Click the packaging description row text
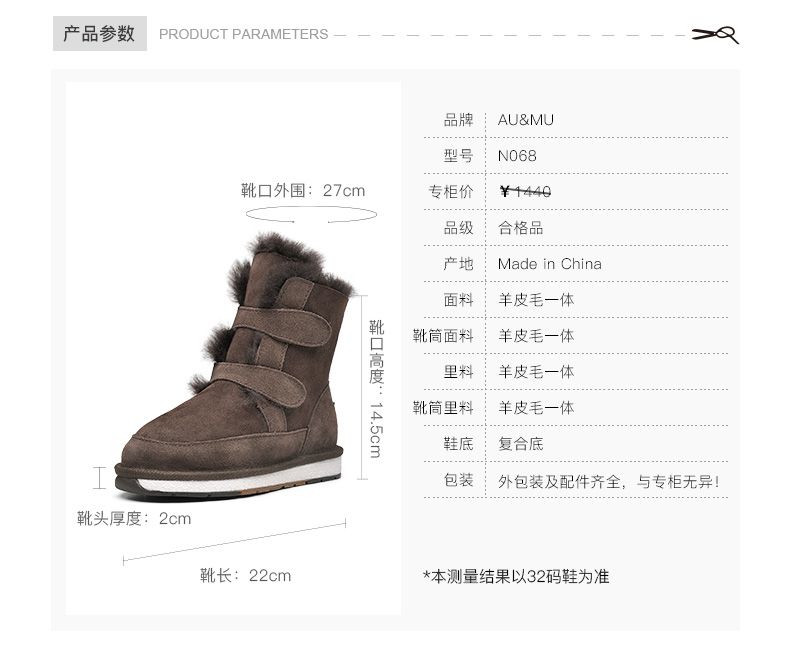This screenshot has height=651, width=790. (x=609, y=482)
